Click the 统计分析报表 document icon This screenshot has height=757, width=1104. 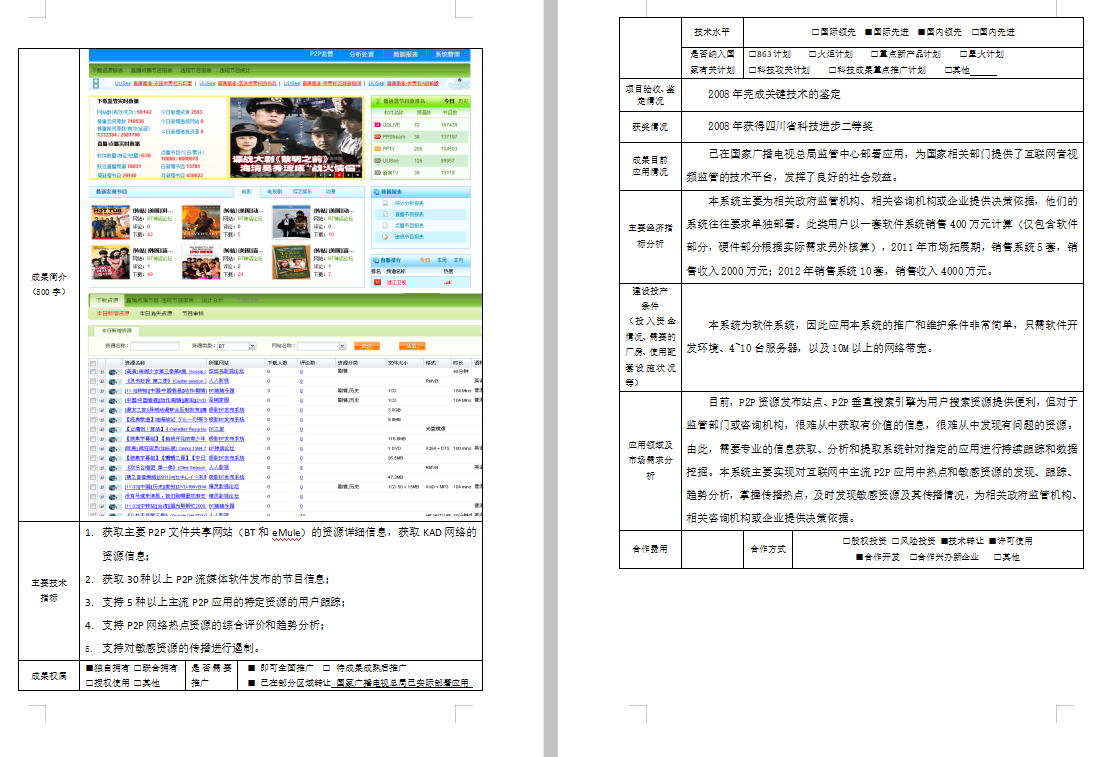[x=386, y=203]
